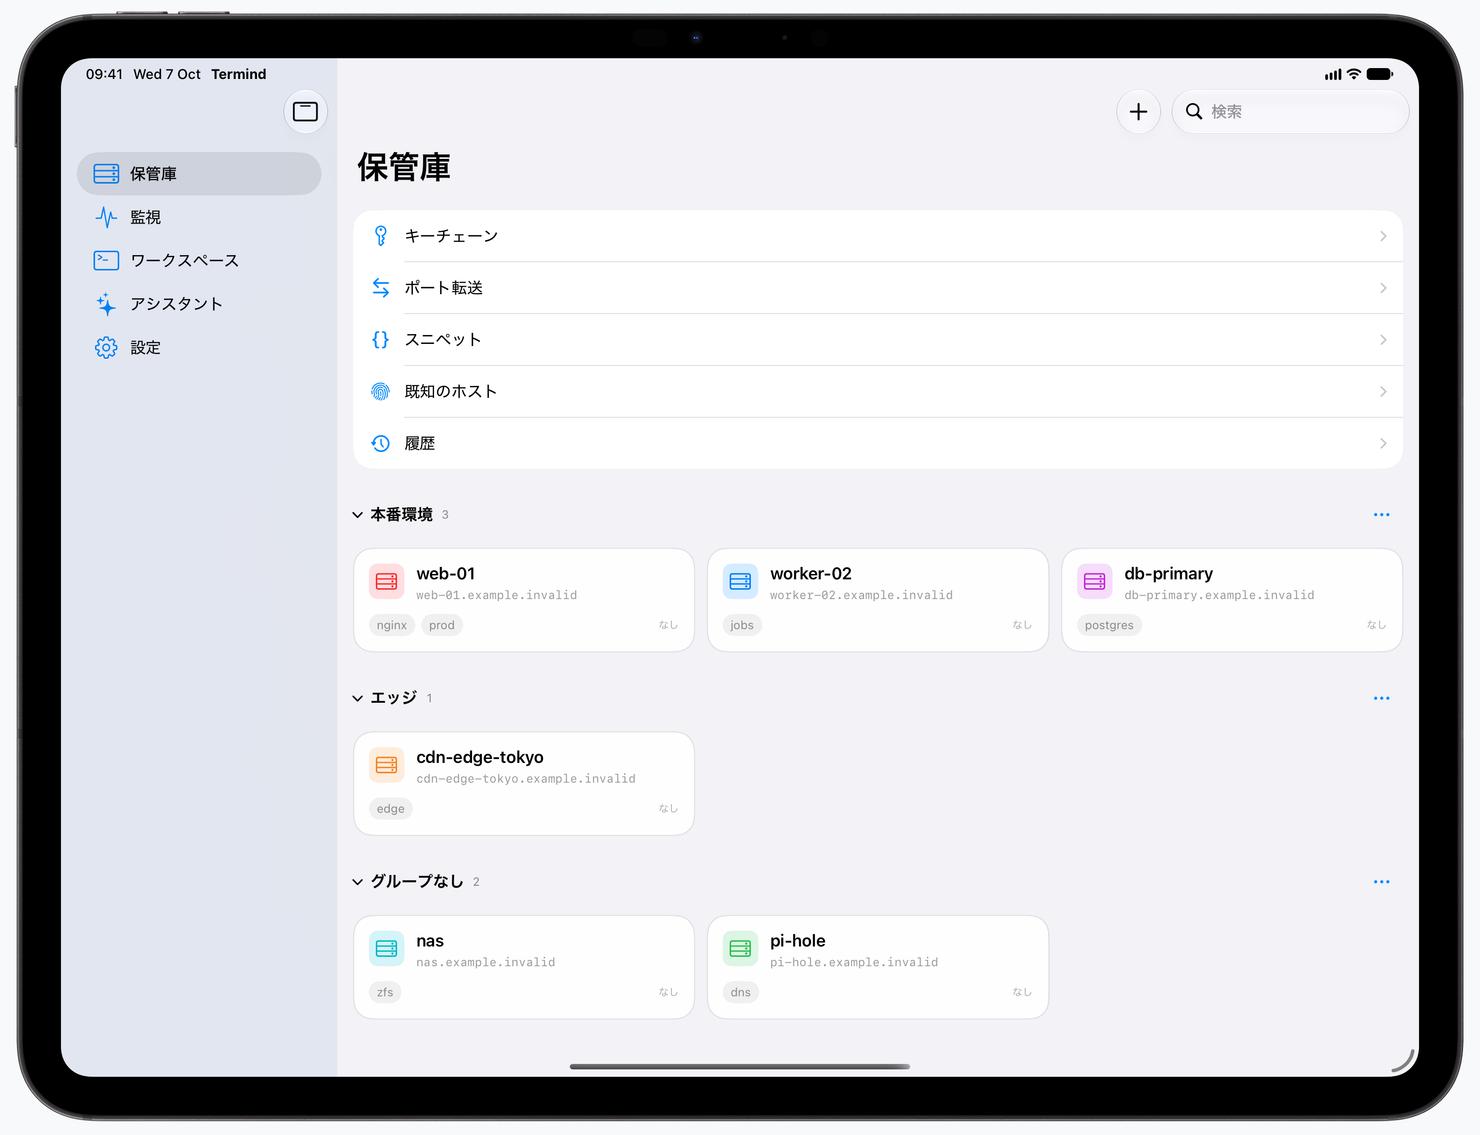Click the battery icon in status bar
The image size is (1480, 1135).
tap(1380, 74)
